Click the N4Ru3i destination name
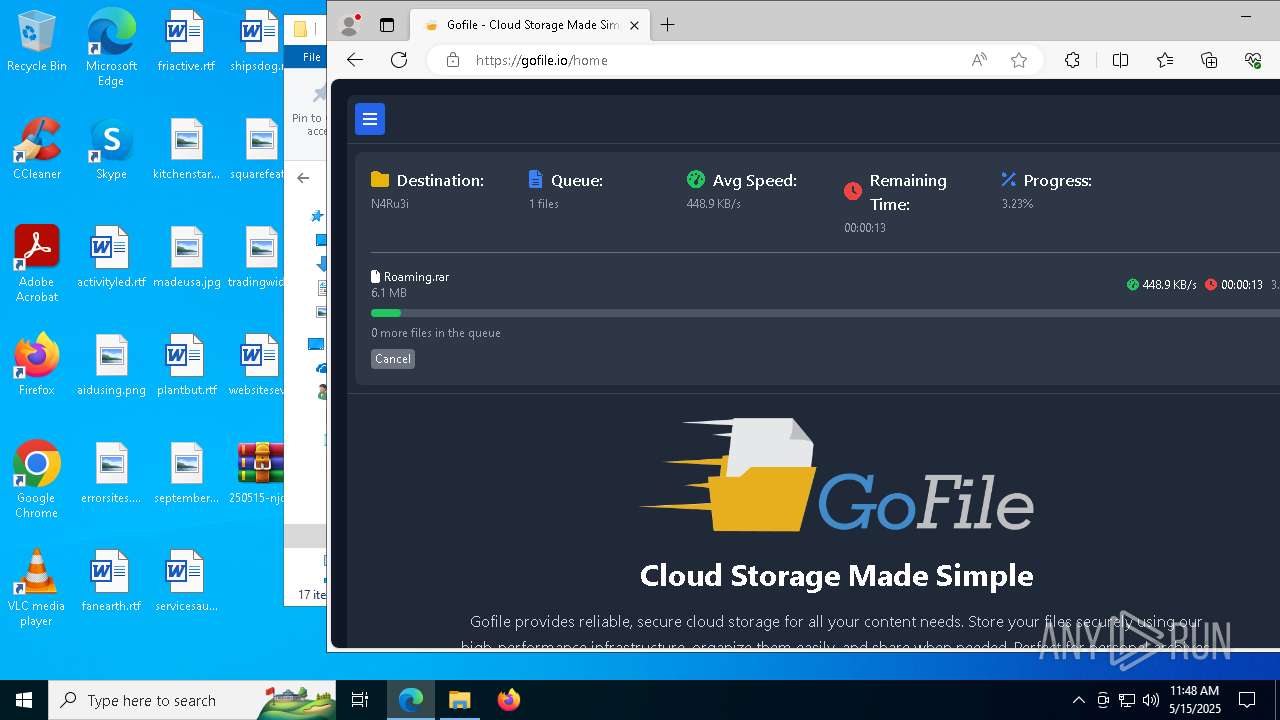 [390, 204]
